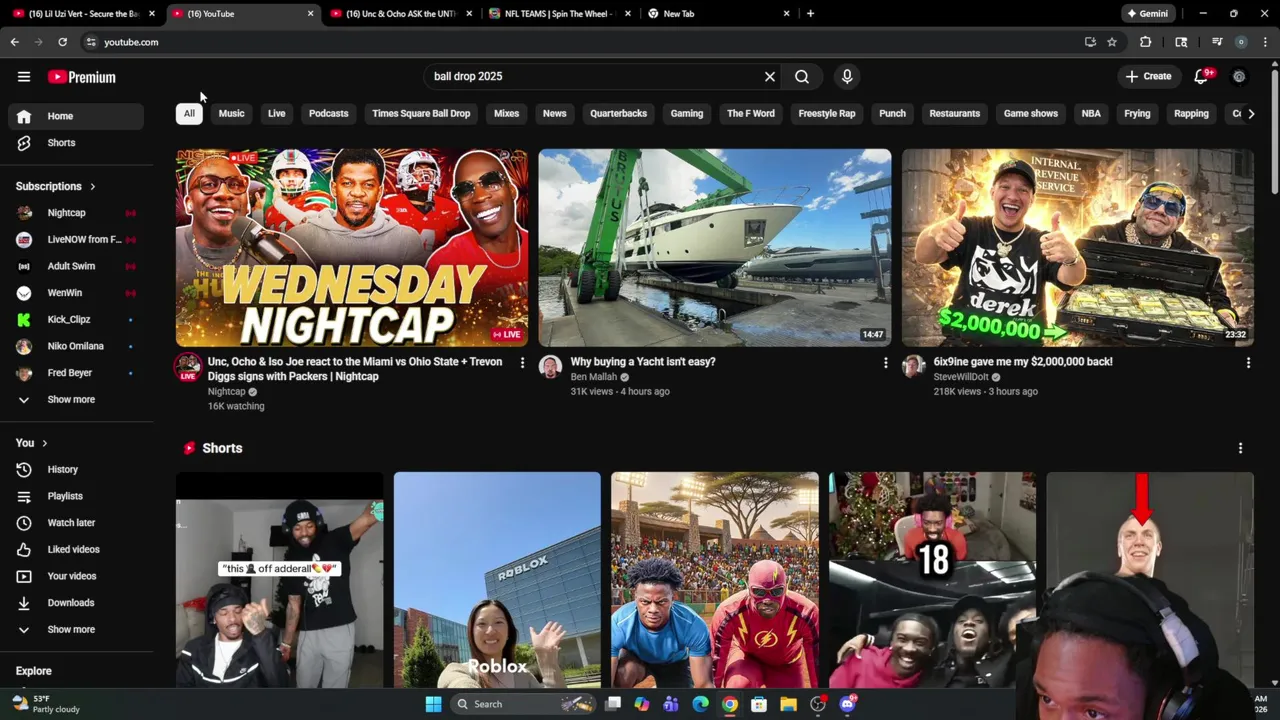The height and width of the screenshot is (720, 1280).
Task: Select the Podcasts filter chip
Action: point(329,114)
